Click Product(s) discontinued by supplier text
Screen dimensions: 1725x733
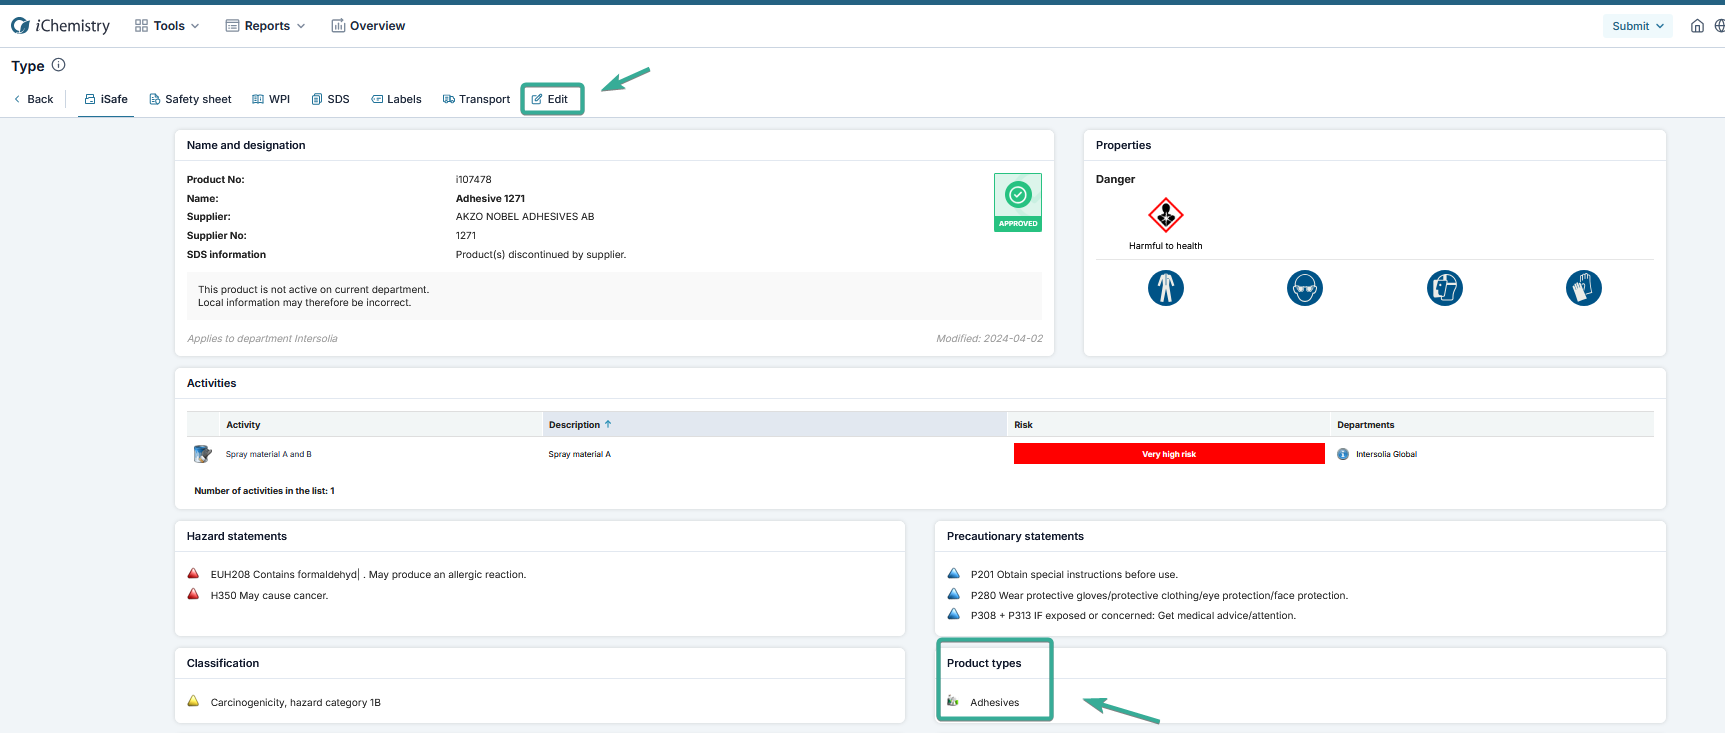point(541,255)
